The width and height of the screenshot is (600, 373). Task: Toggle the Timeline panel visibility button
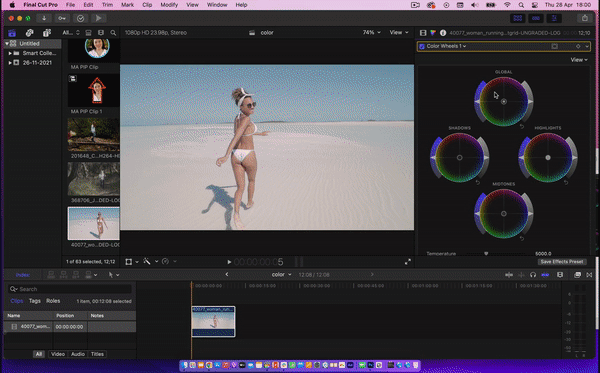pos(536,18)
